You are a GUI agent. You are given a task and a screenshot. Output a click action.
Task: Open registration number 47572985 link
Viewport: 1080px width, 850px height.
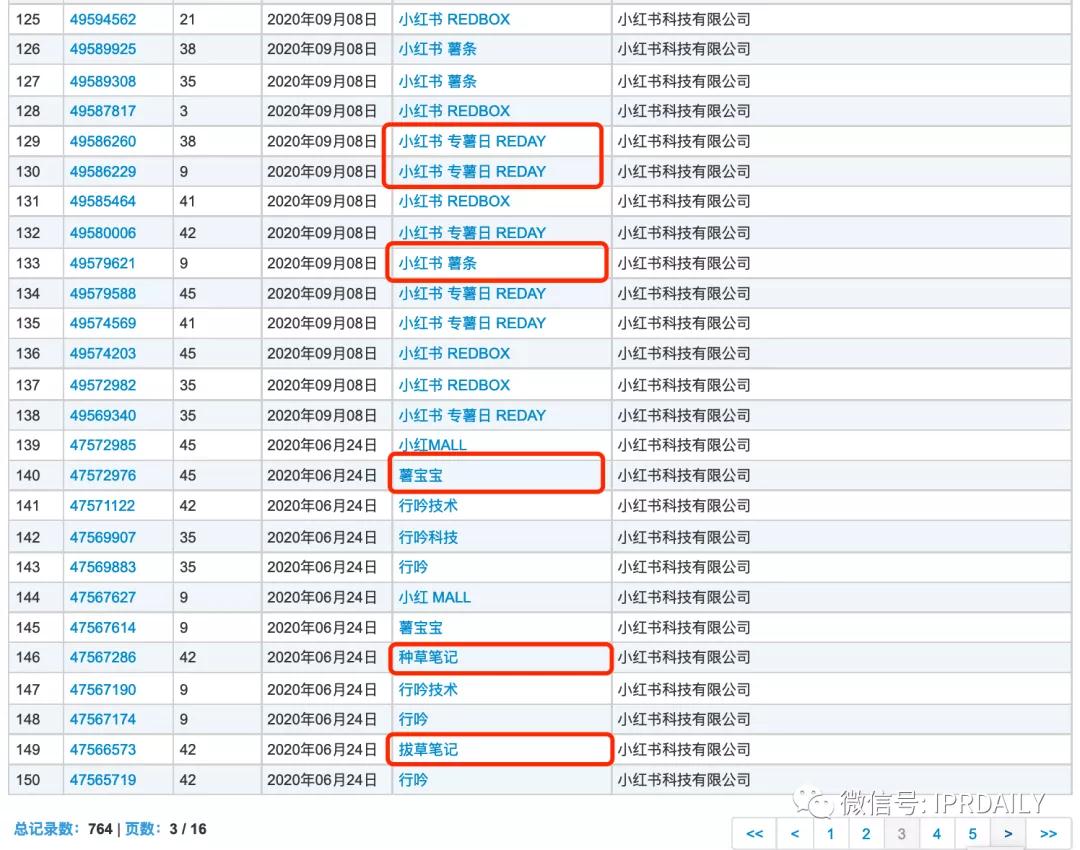coord(103,445)
